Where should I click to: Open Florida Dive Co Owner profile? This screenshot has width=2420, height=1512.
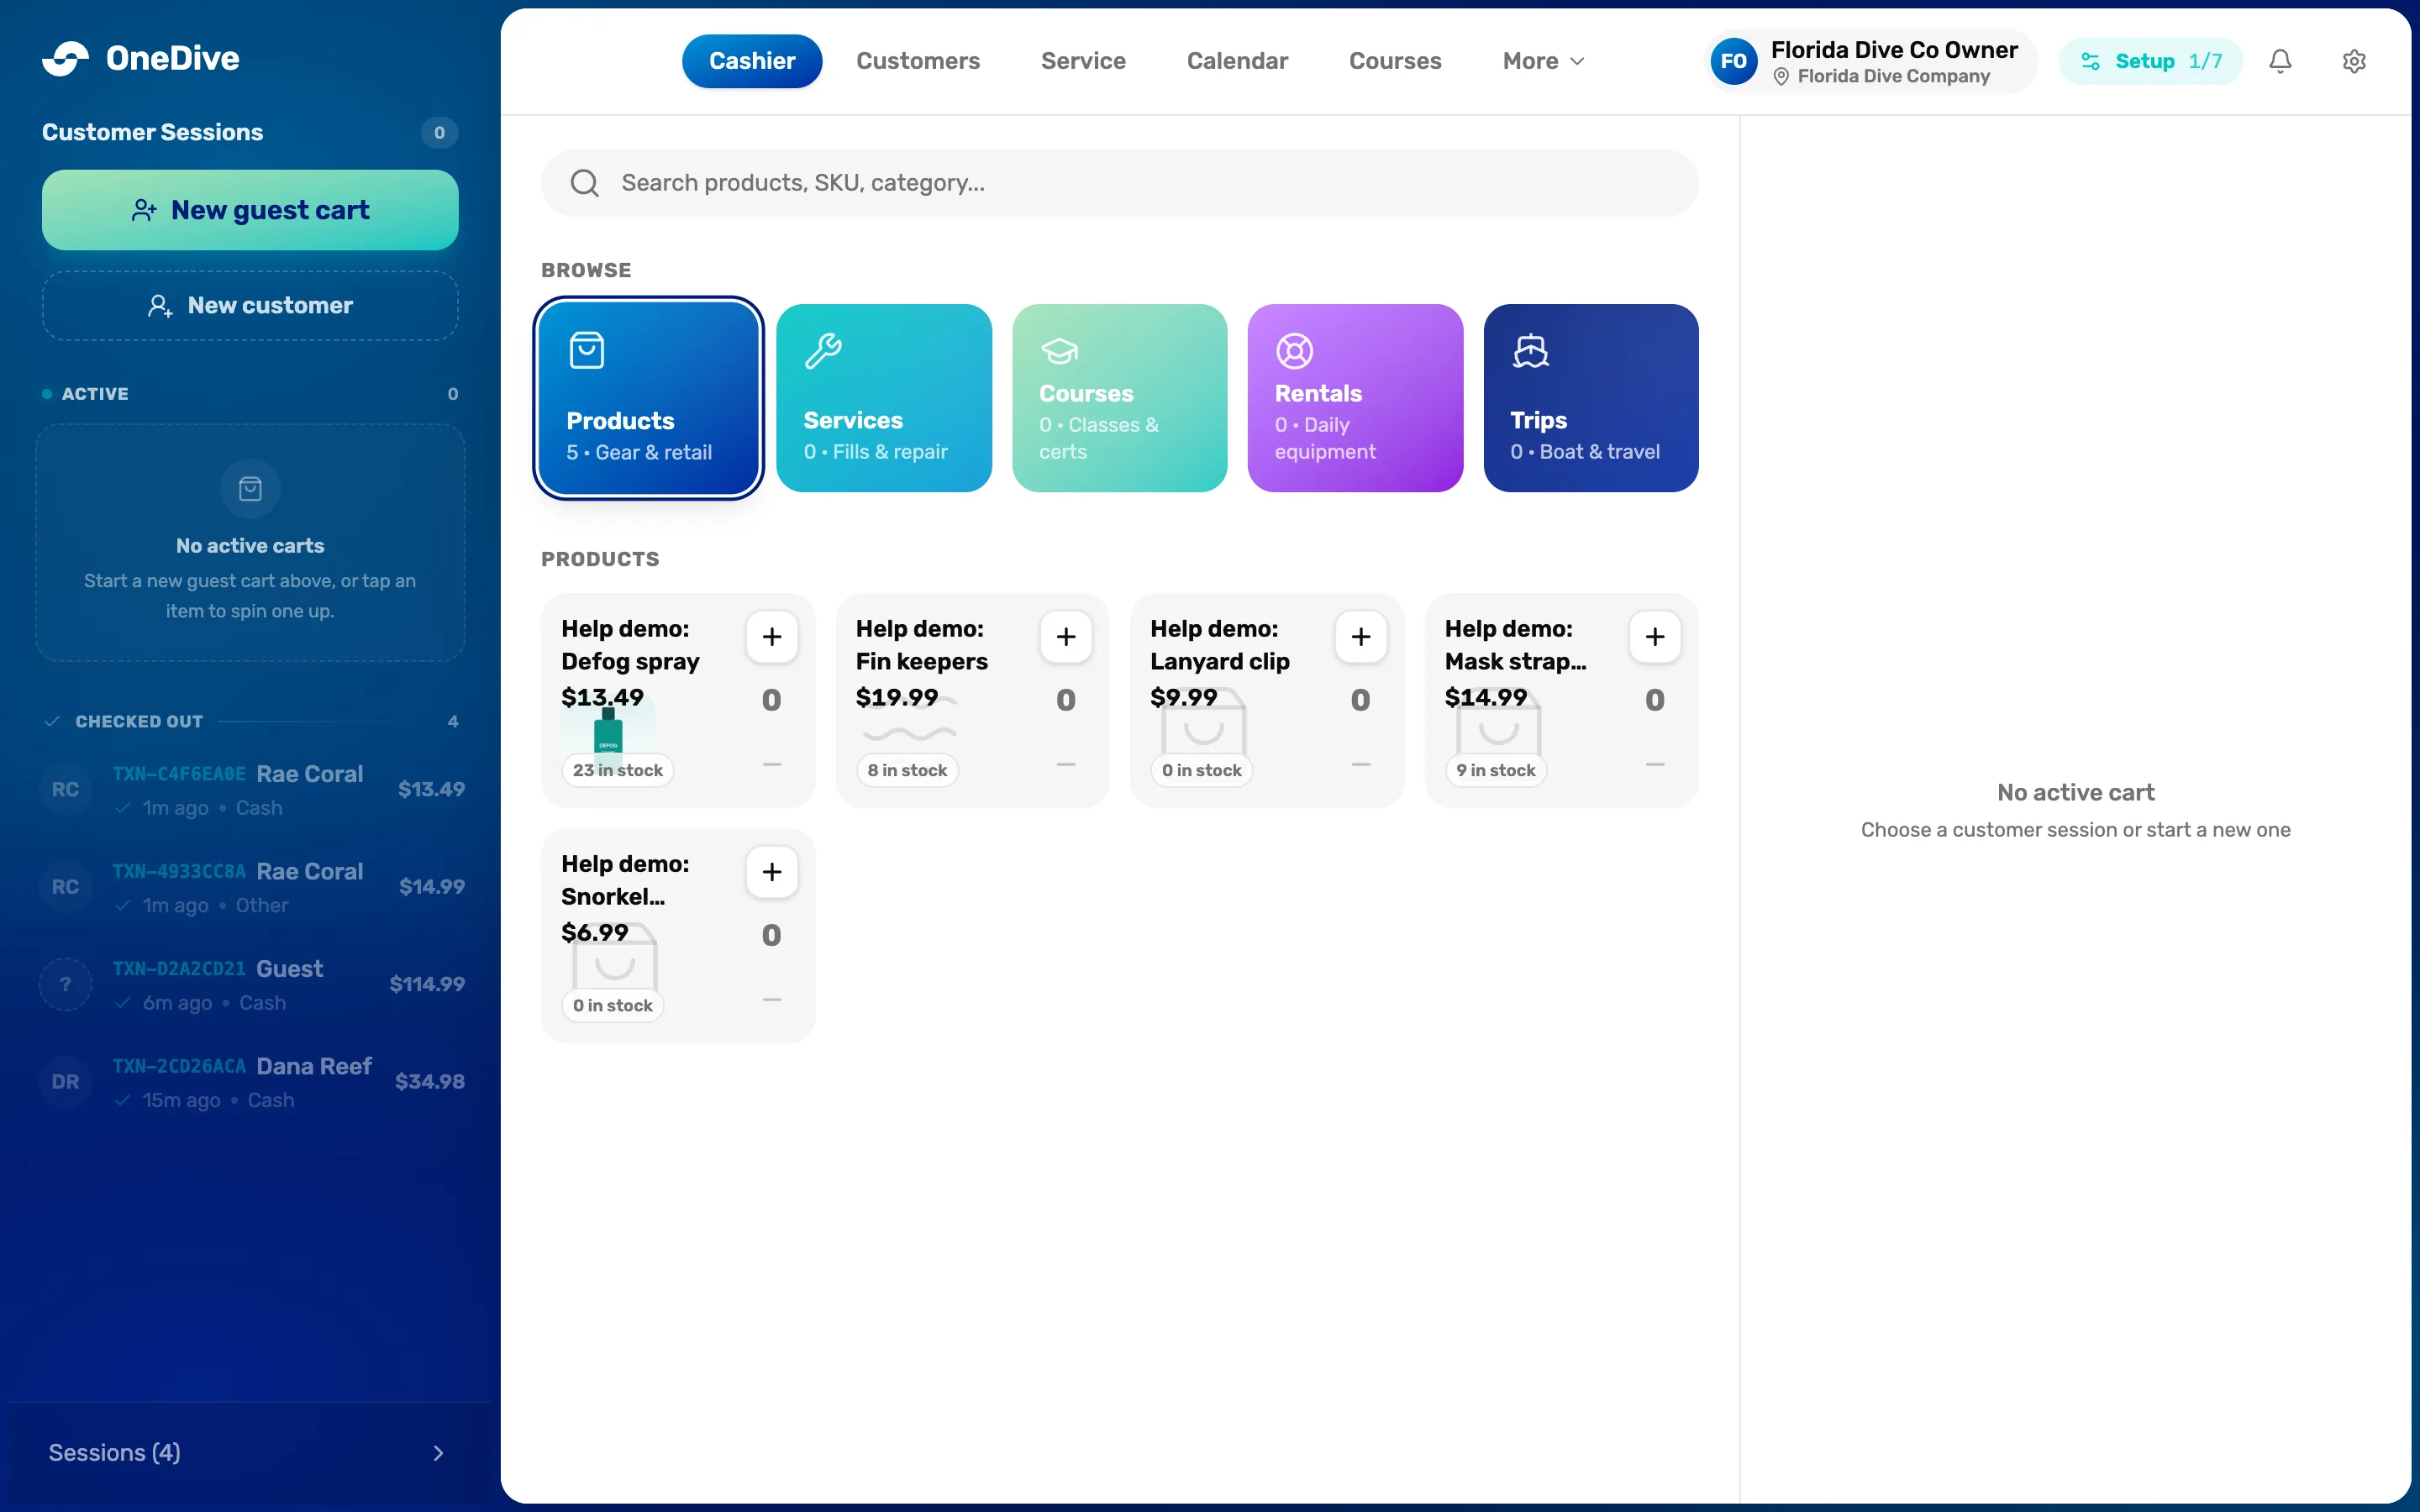coord(1870,61)
